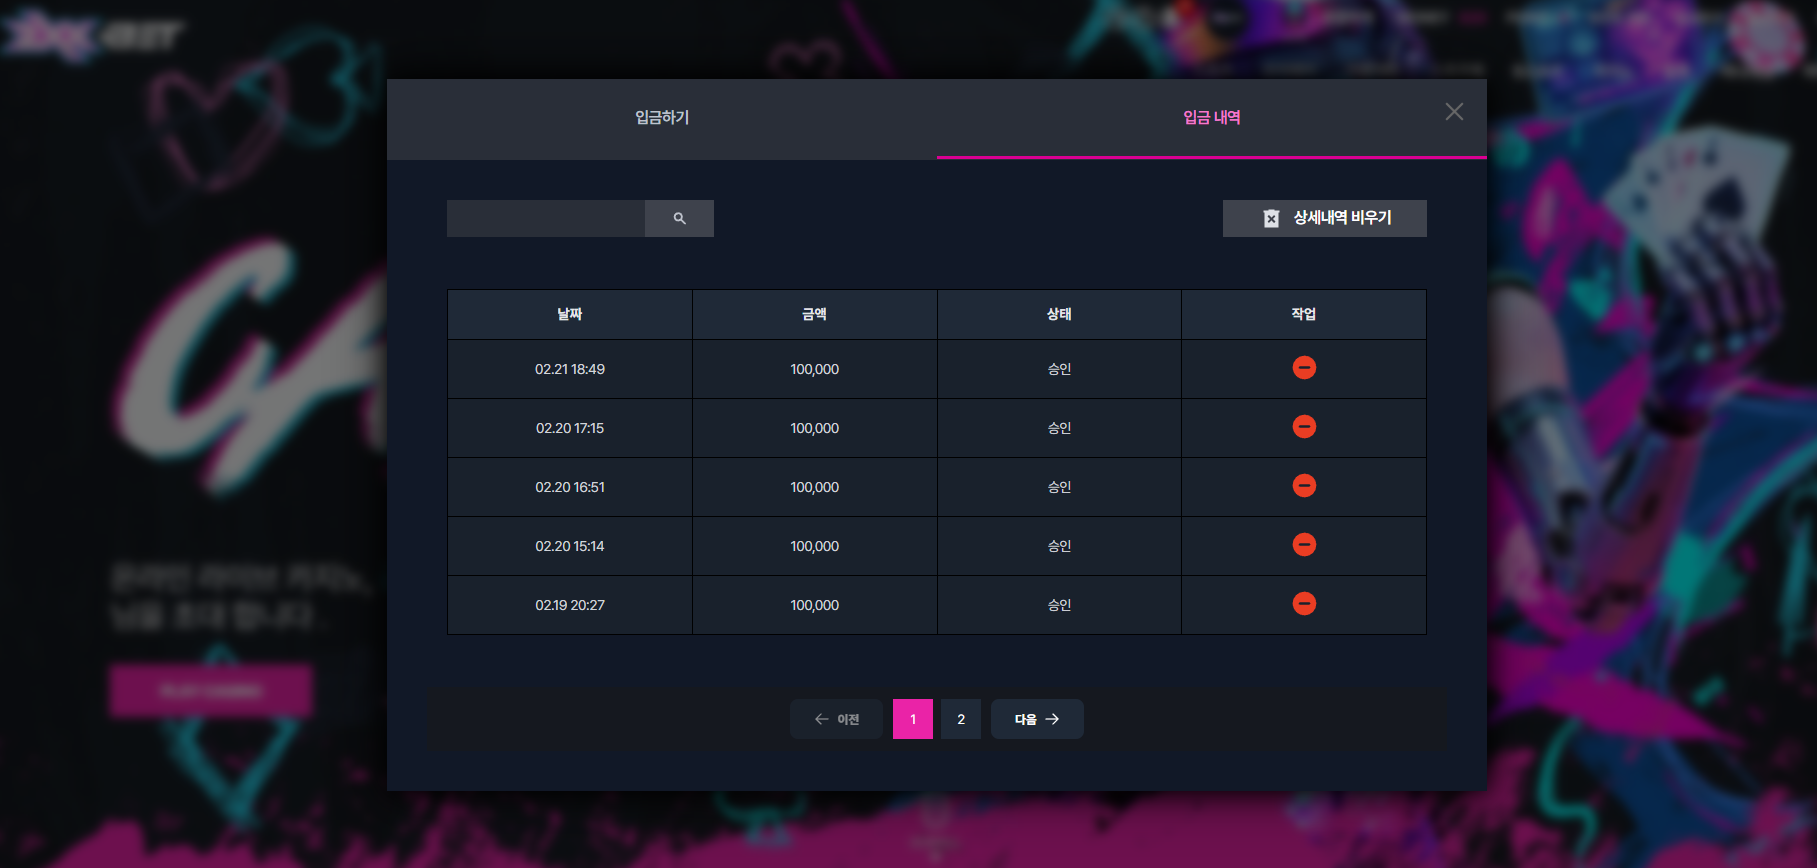Image resolution: width=1817 pixels, height=868 pixels.
Task: Select page 1 in pagination
Action: point(913,719)
